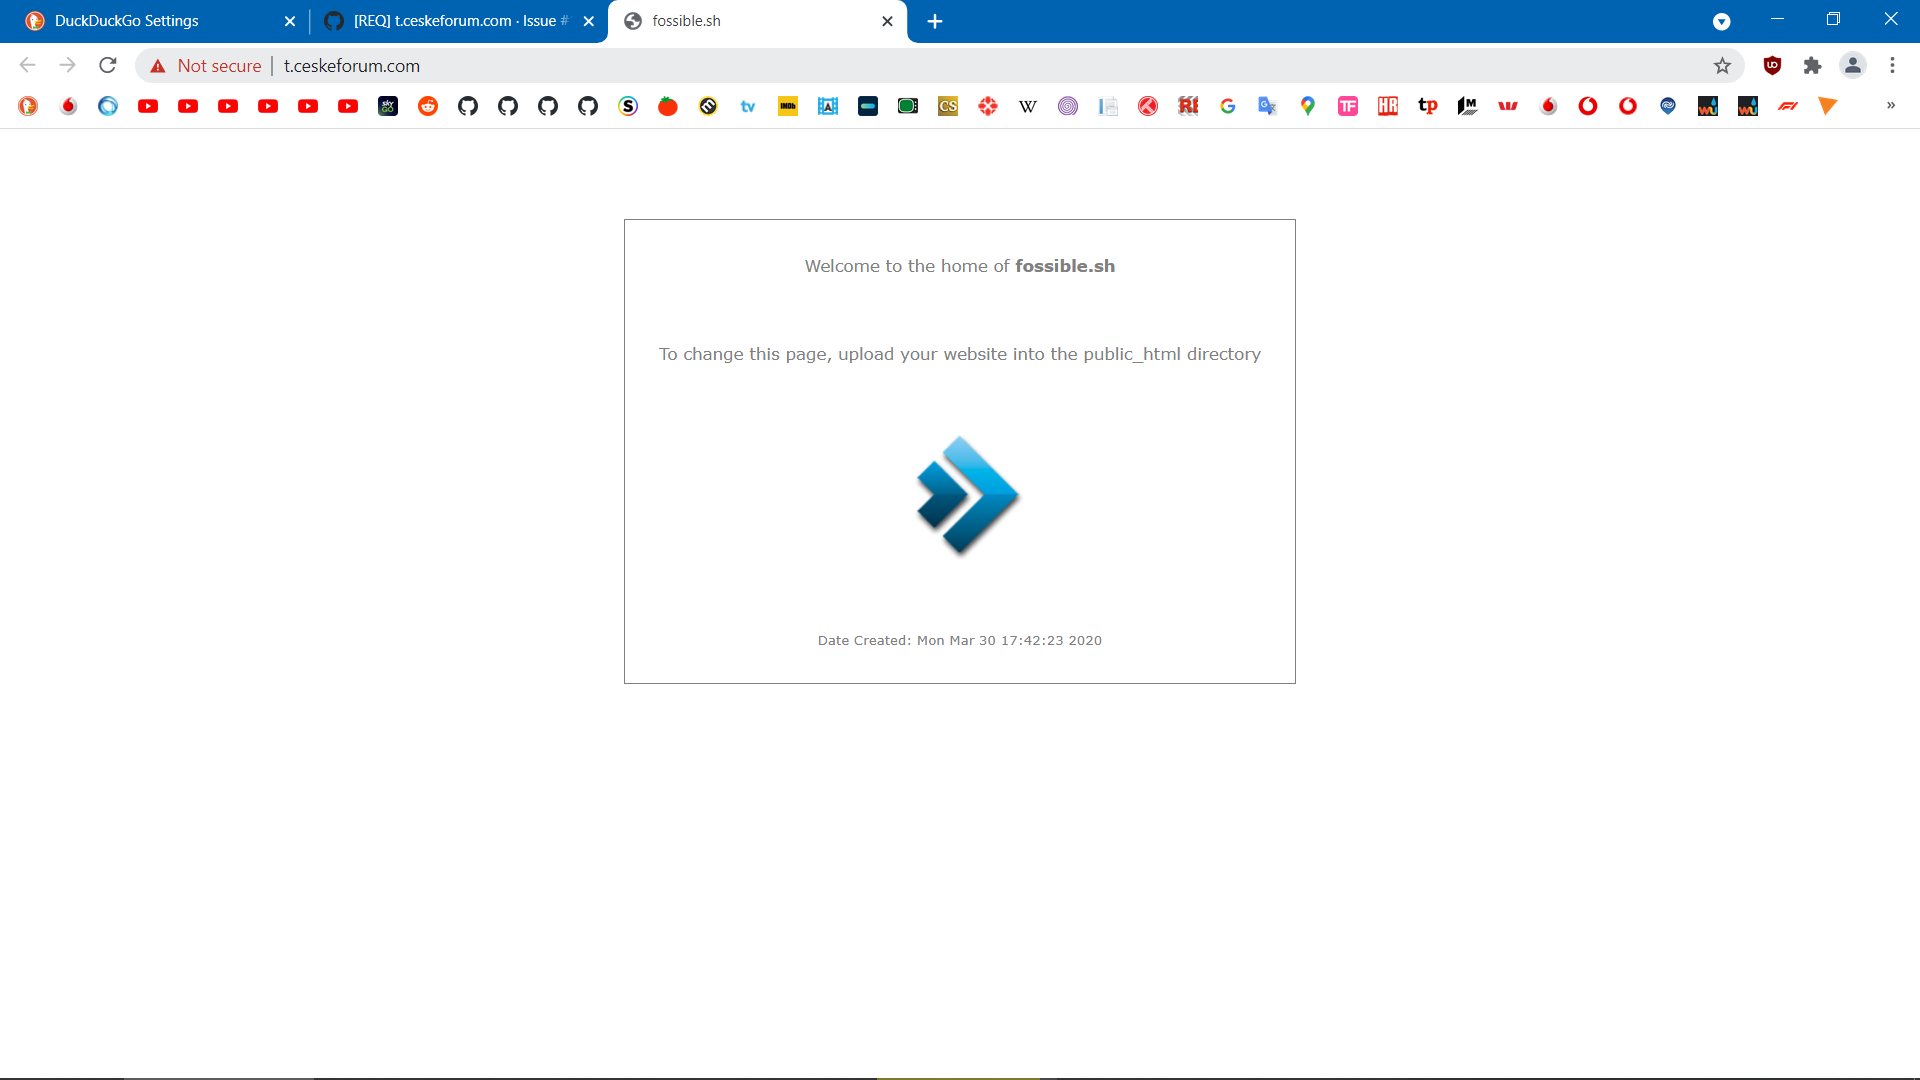Open the first GitHub bookmark
Screen dimensions: 1920x1080
click(468, 106)
